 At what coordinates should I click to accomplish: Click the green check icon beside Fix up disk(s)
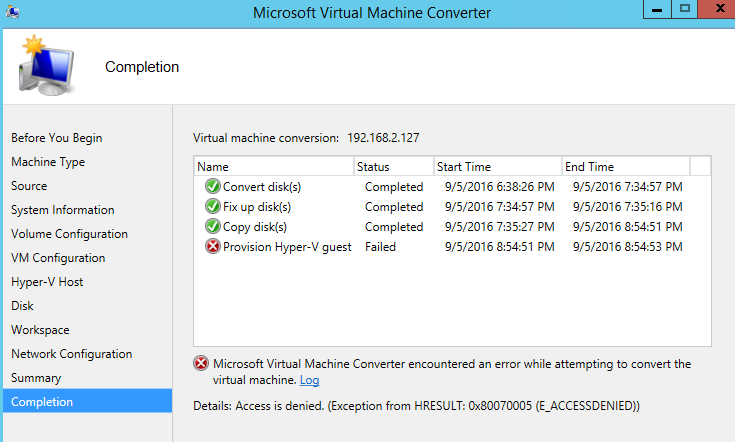[x=212, y=206]
